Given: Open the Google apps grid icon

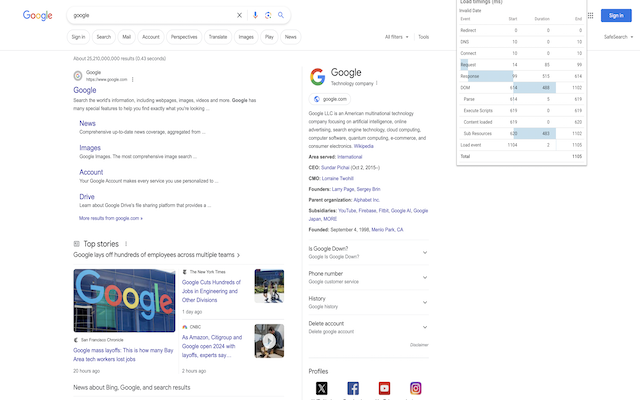Looking at the screenshot, I should 590,16.
